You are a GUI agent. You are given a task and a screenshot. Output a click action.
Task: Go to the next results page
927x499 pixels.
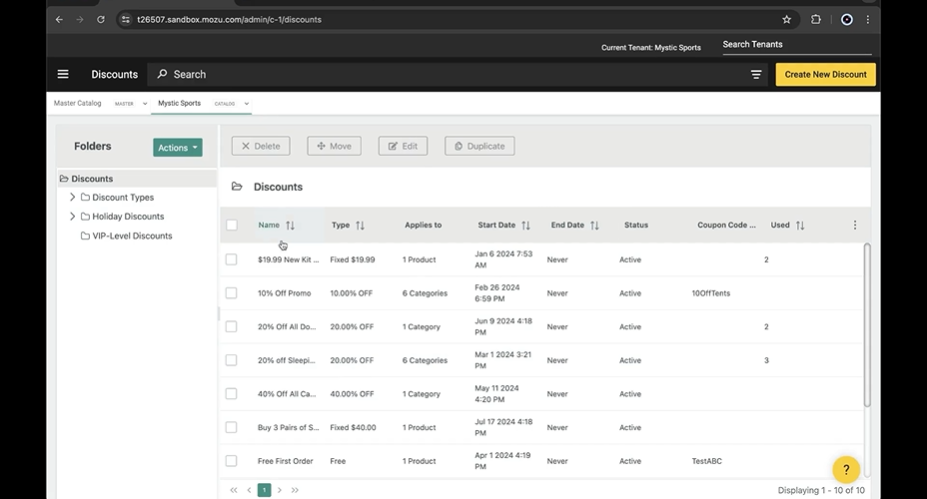coord(280,490)
